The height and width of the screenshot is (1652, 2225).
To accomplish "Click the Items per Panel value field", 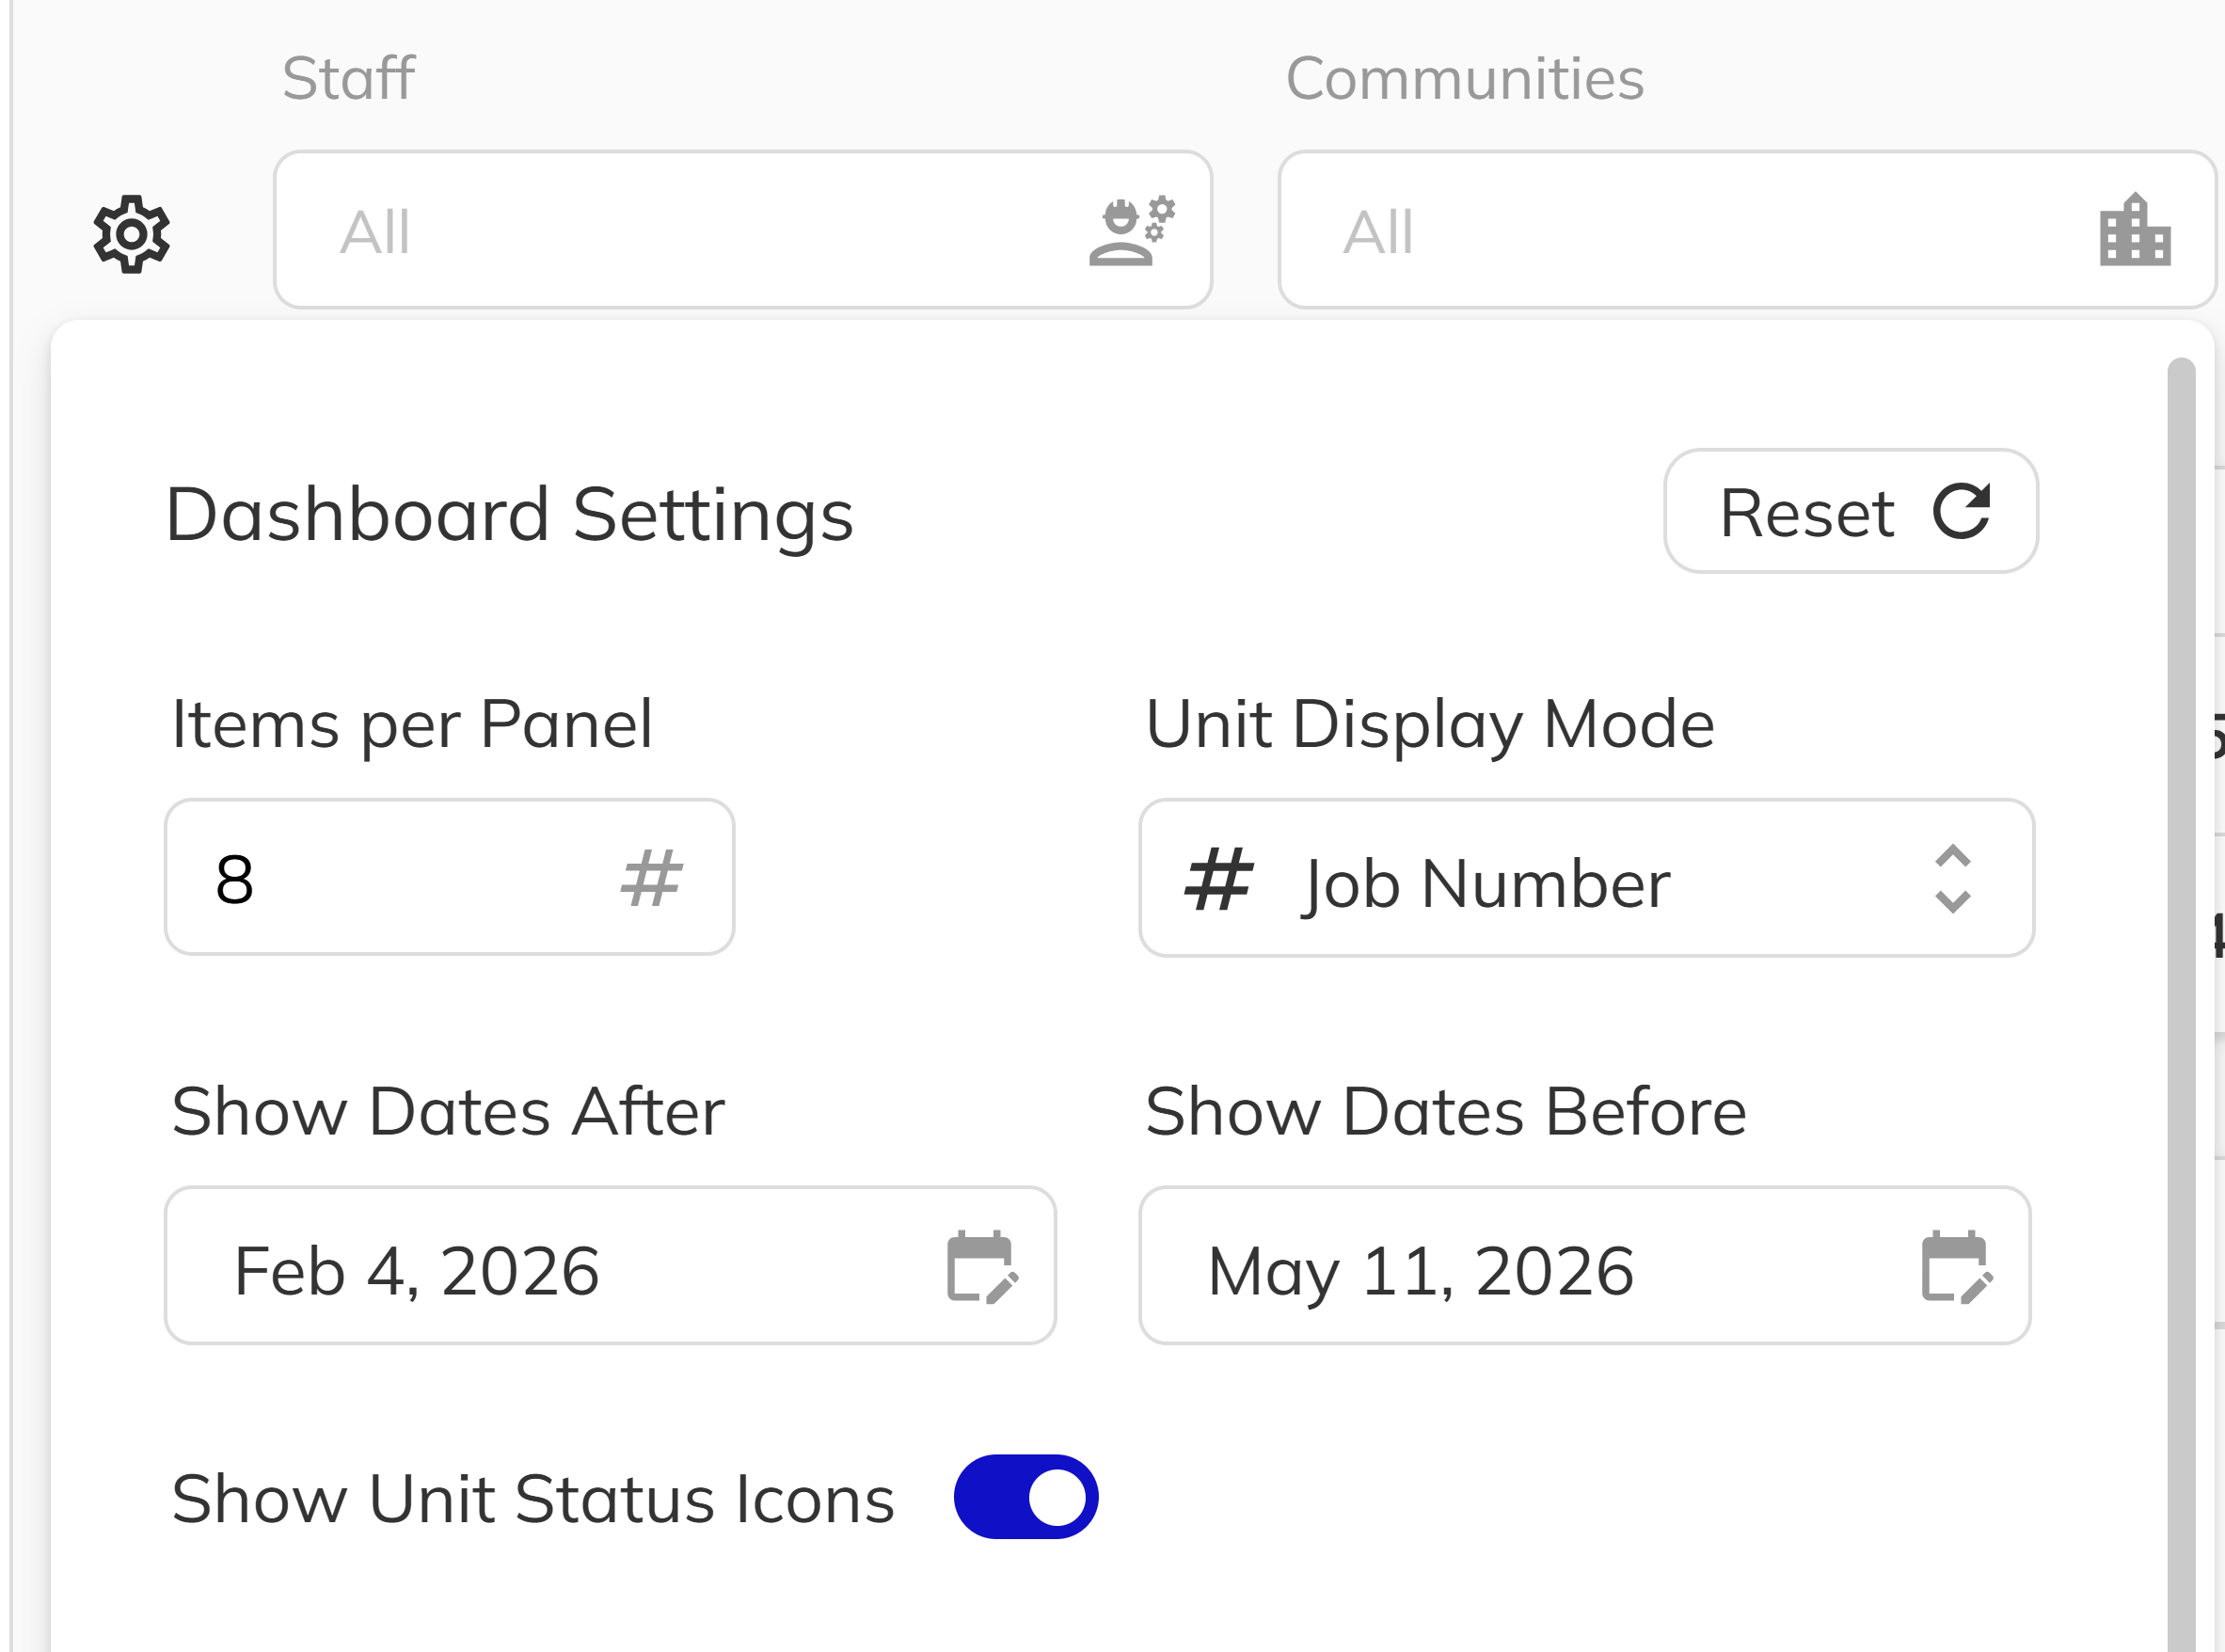I will (x=400, y=877).
